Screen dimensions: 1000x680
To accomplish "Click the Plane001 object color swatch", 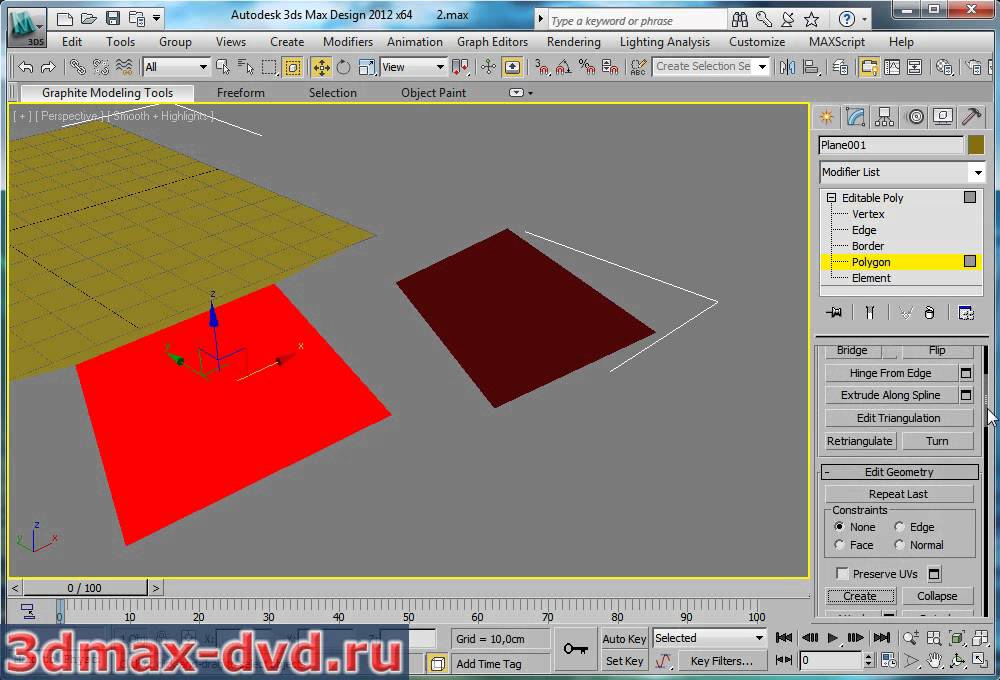I will 976,145.
